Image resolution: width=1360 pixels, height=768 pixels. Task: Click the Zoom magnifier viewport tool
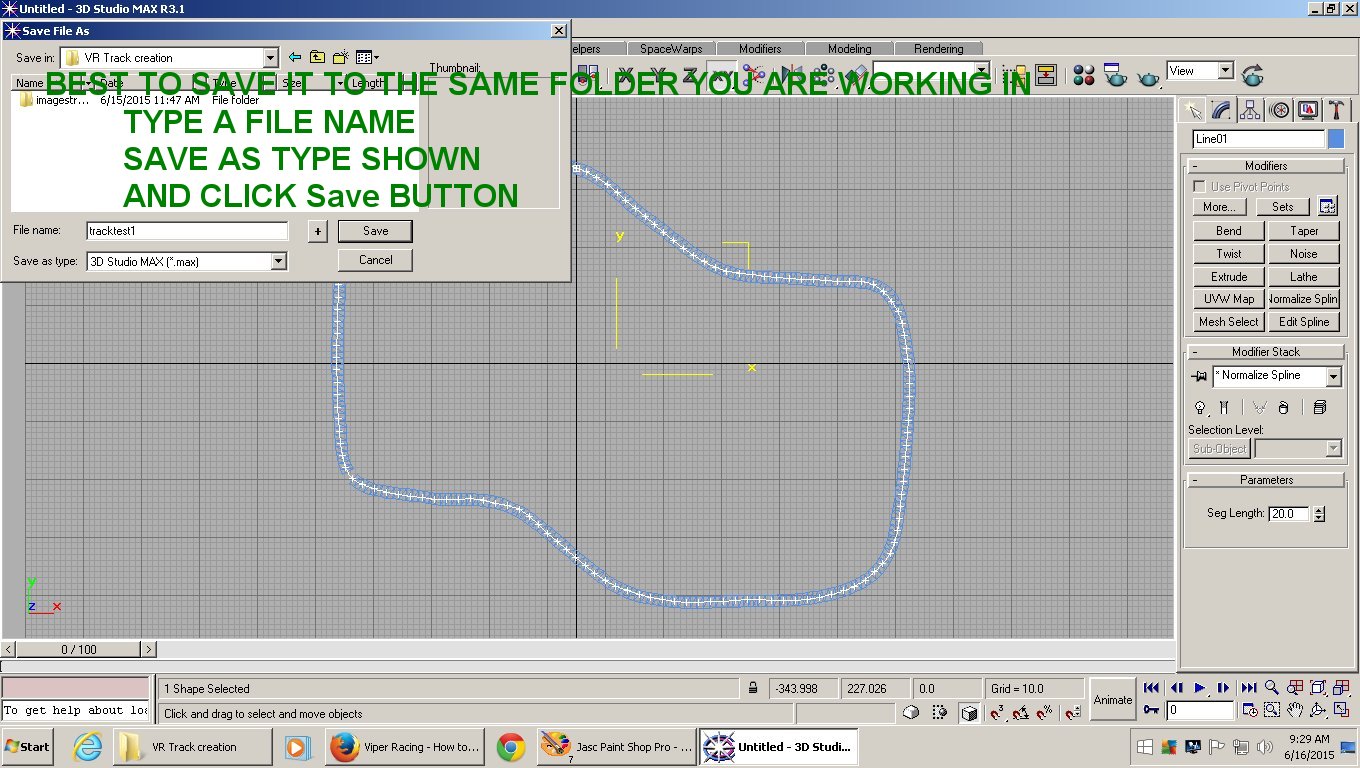click(x=1272, y=688)
